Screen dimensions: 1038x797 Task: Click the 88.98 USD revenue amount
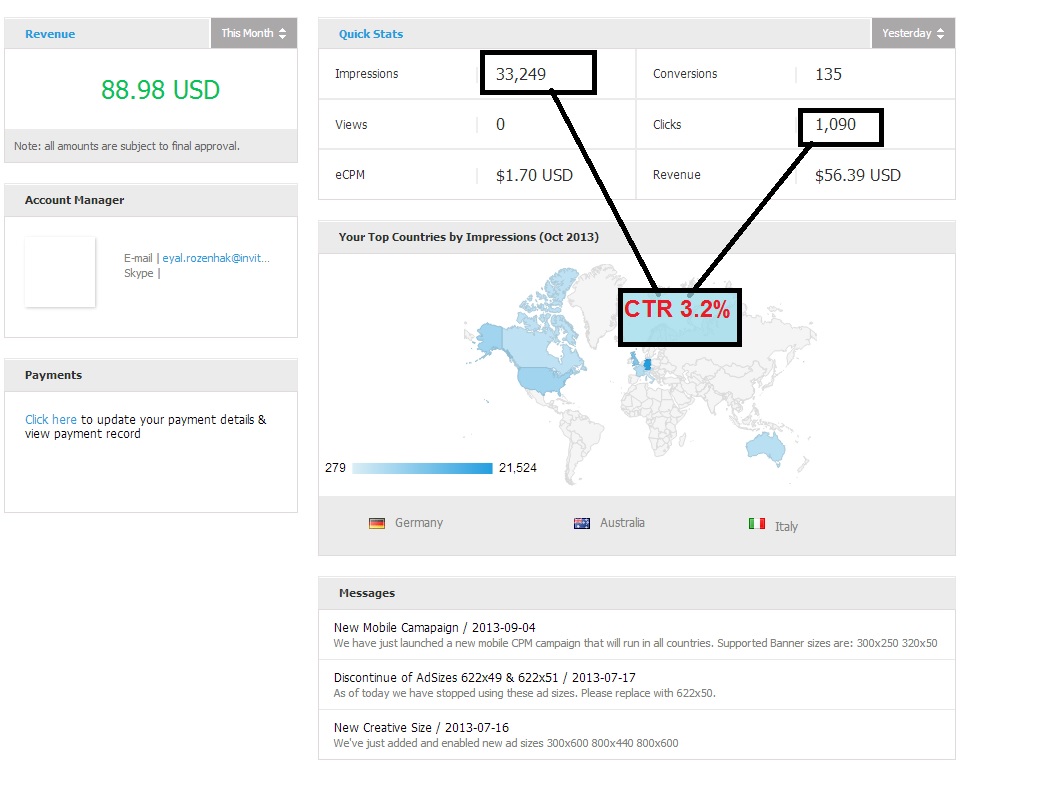(160, 90)
